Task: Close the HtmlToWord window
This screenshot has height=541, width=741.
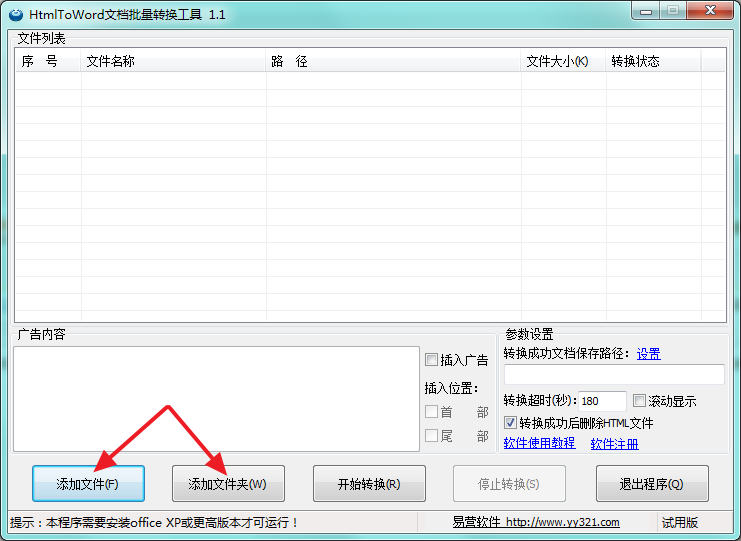Action: 710,11
